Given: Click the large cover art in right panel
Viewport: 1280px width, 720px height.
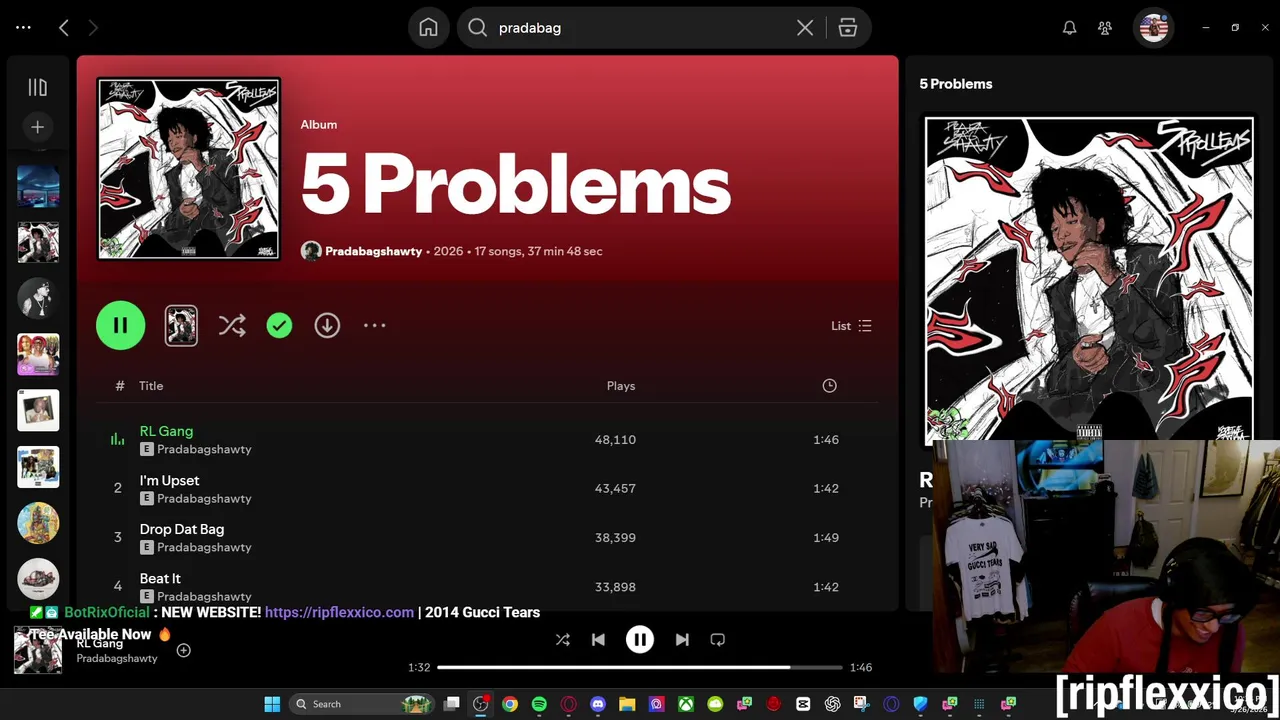Looking at the screenshot, I should pos(1089,279).
